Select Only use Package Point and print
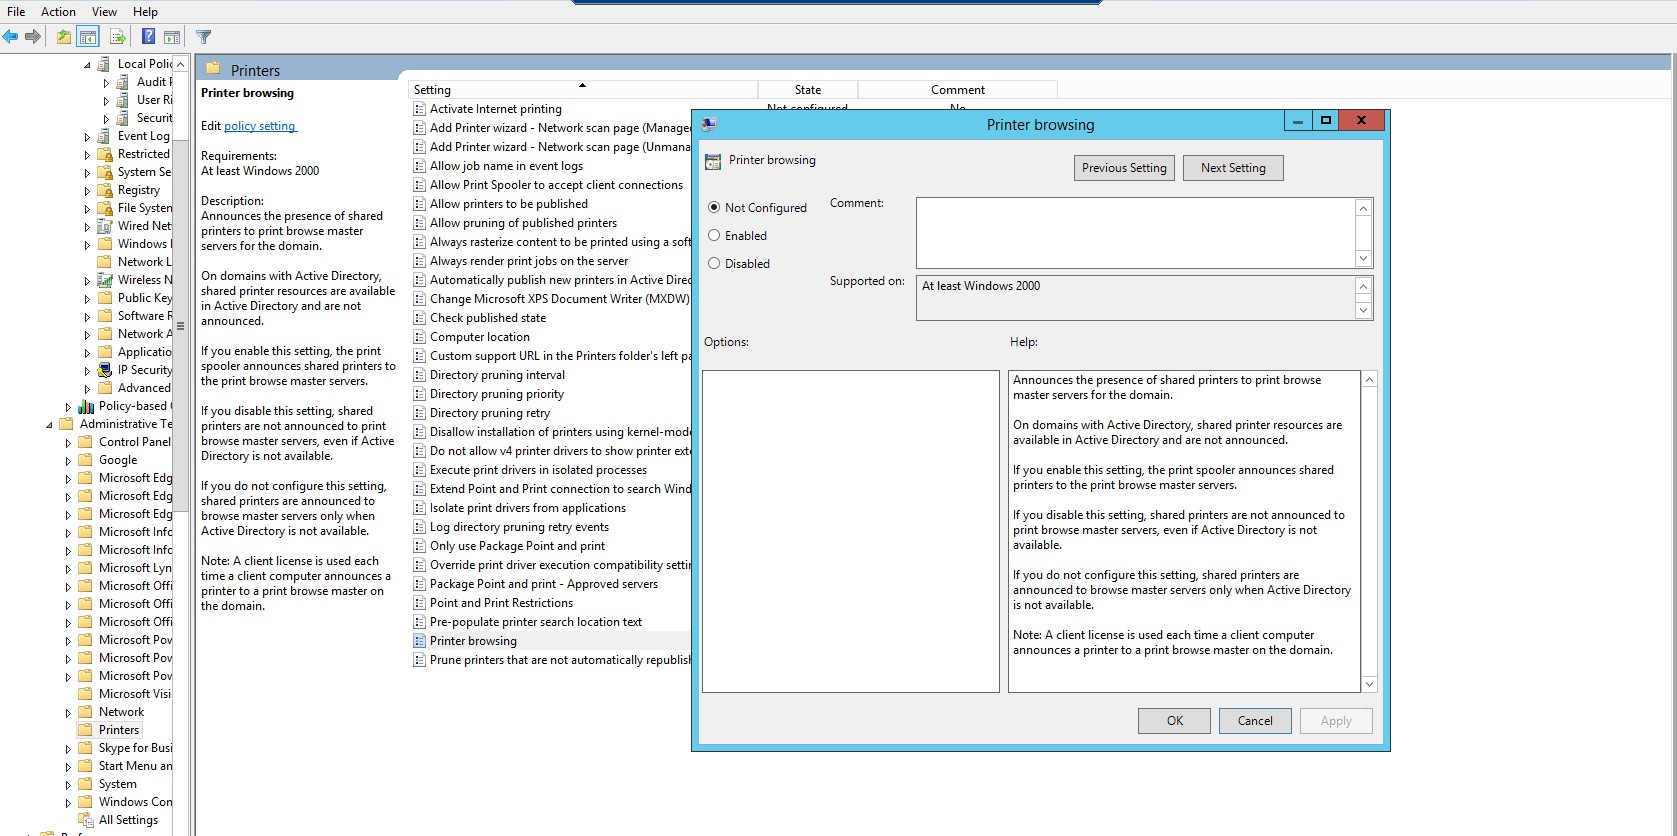 [x=517, y=546]
